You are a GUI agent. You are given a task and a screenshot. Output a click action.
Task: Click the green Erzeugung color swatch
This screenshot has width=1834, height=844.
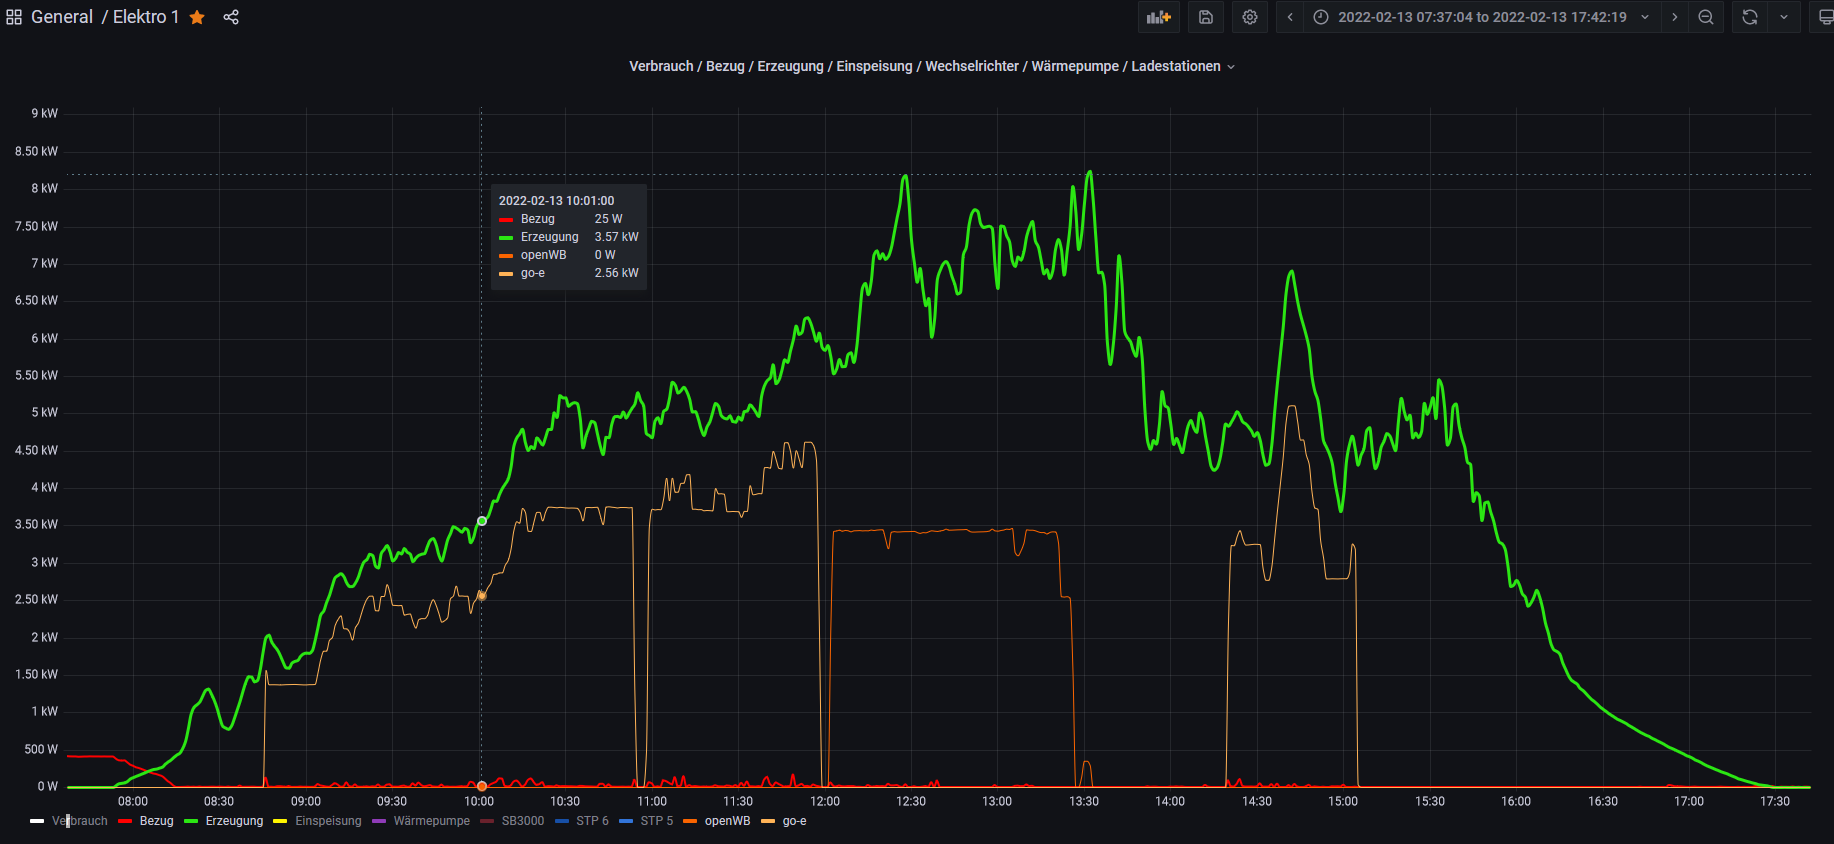click(191, 821)
